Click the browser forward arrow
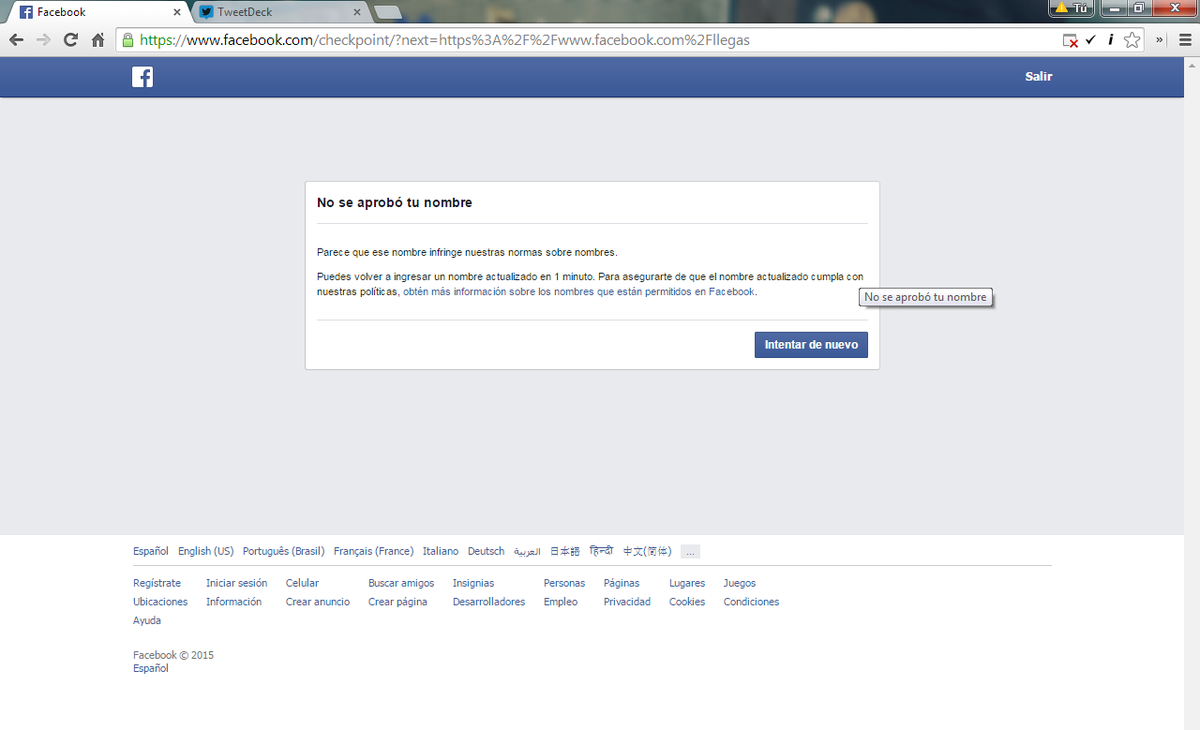Viewport: 1200px width, 730px height. click(43, 41)
